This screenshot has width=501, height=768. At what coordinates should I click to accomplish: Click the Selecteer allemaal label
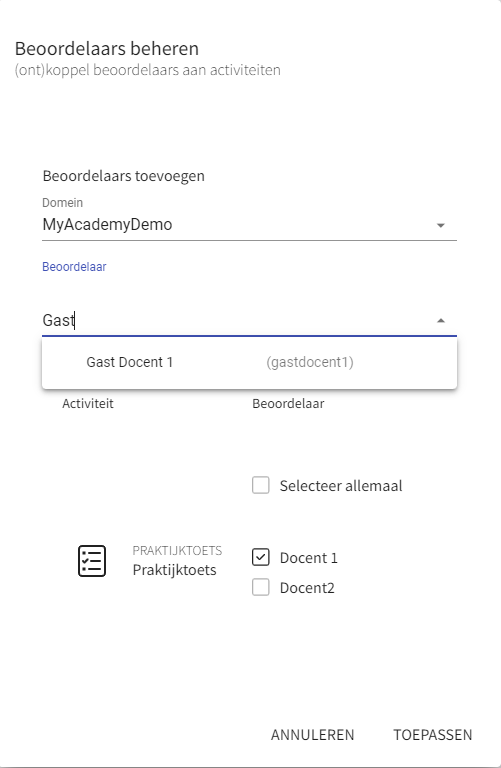pyautogui.click(x=341, y=486)
